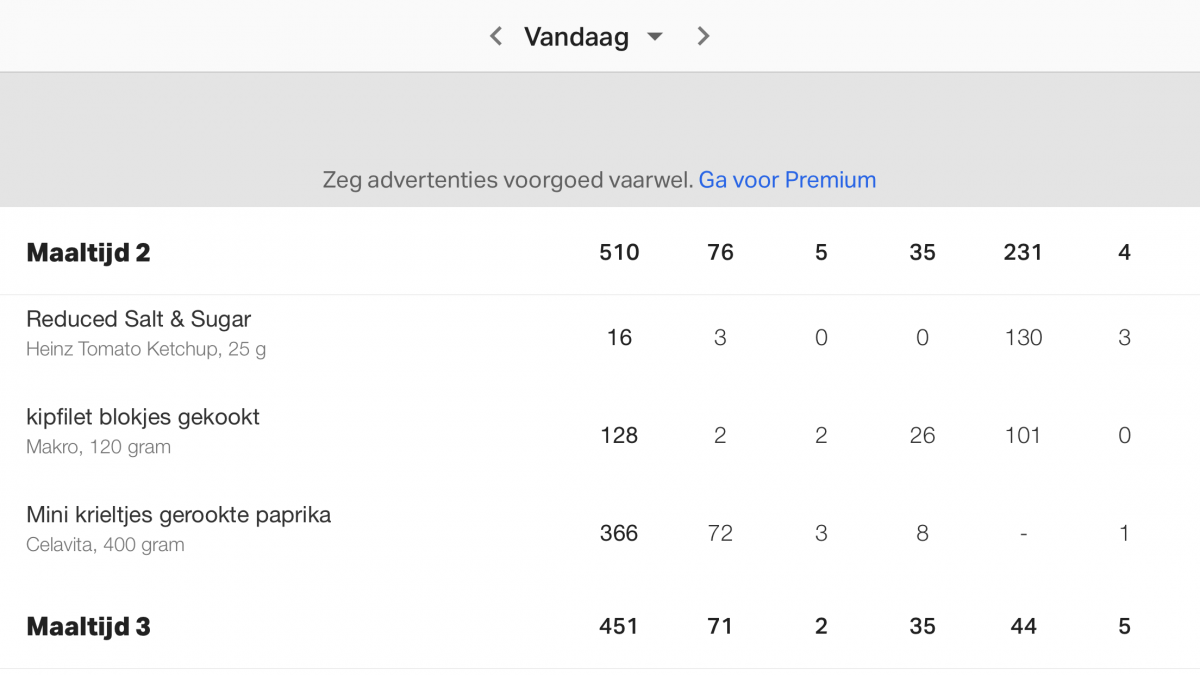
Task: Select the Maaltijd 3 header
Action: tap(88, 627)
